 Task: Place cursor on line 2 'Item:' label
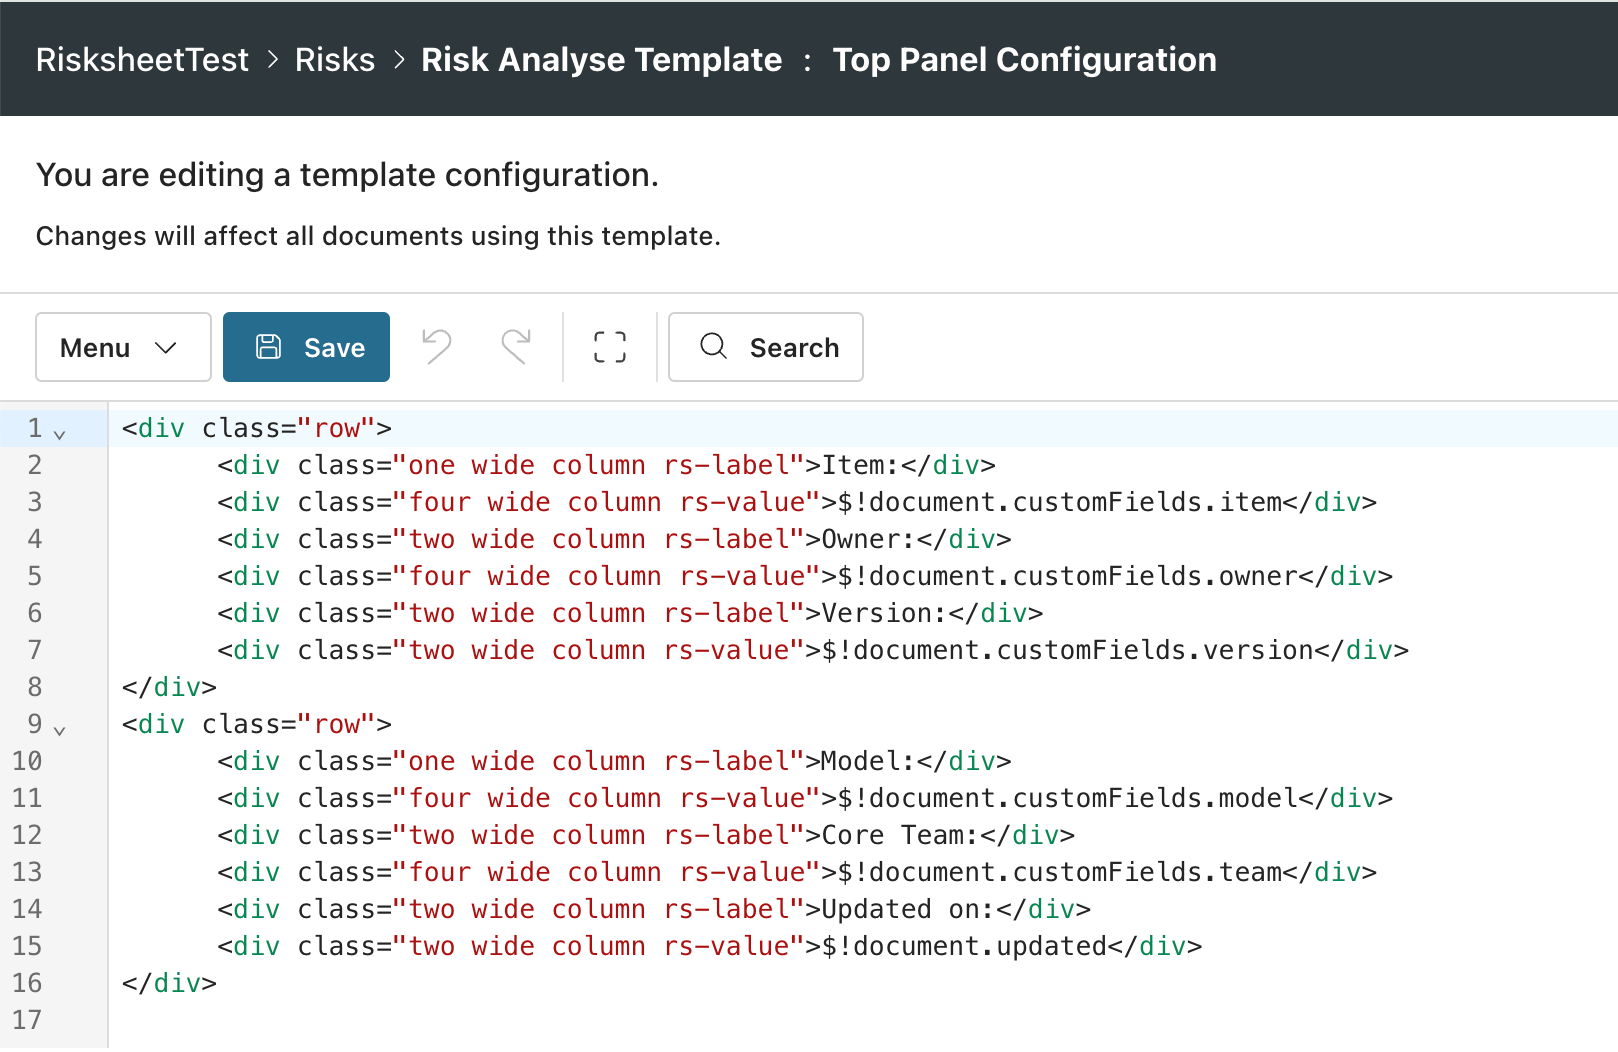[861, 465]
